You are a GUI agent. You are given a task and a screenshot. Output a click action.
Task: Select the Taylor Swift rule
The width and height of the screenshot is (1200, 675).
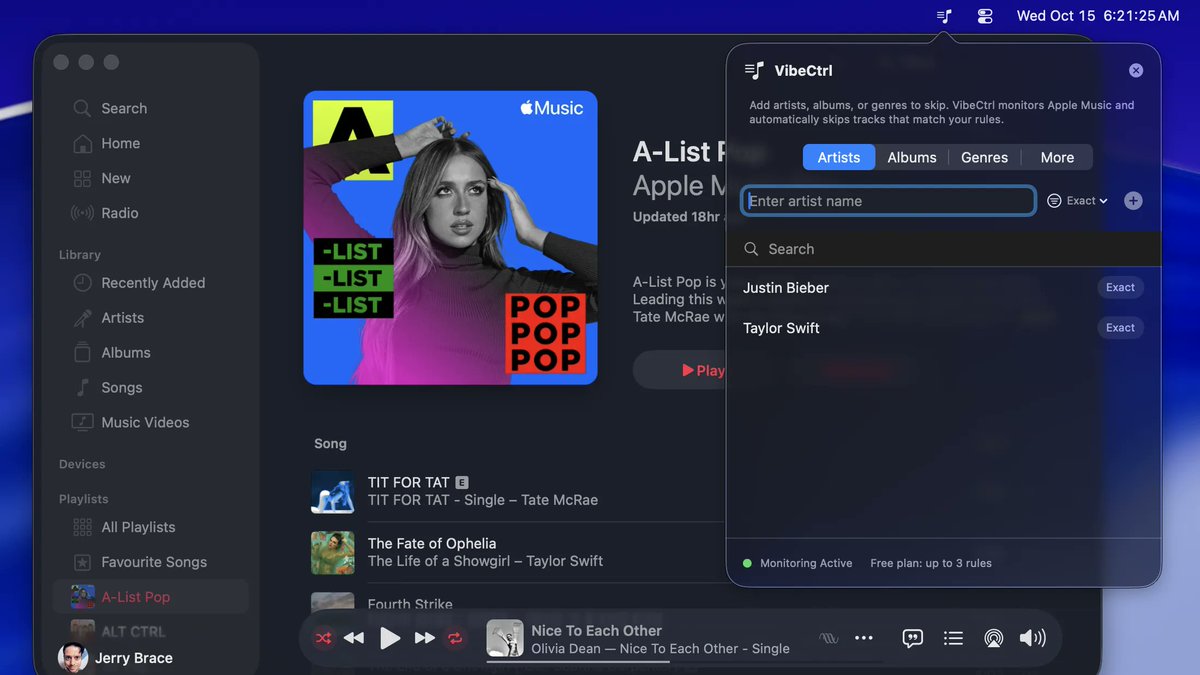click(944, 328)
